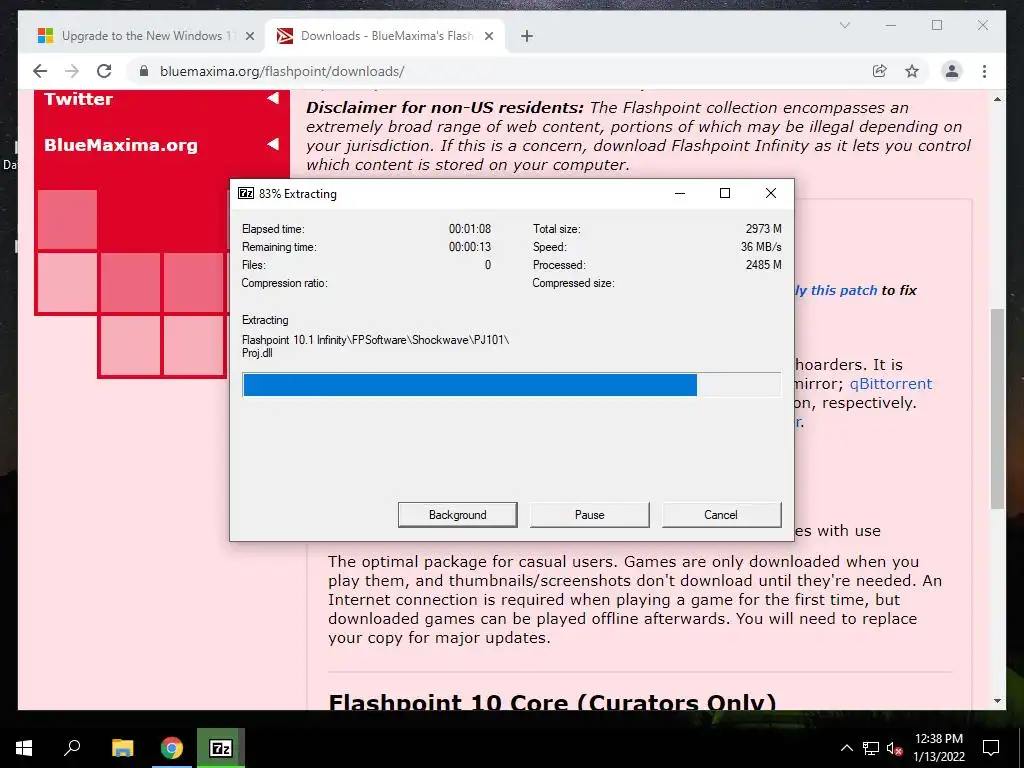Image resolution: width=1024 pixels, height=768 pixels.
Task: Bookmark this page with the star icon
Action: [912, 71]
